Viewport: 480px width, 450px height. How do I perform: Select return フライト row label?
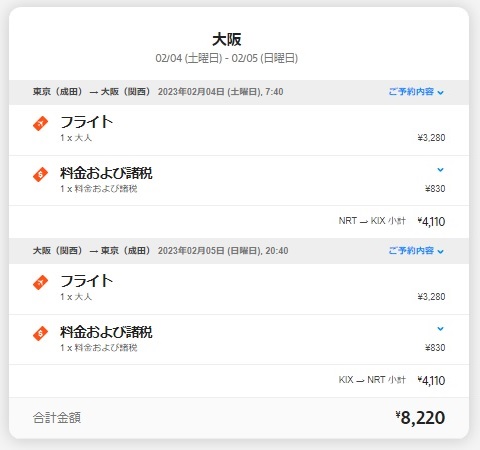pyautogui.click(x=87, y=281)
